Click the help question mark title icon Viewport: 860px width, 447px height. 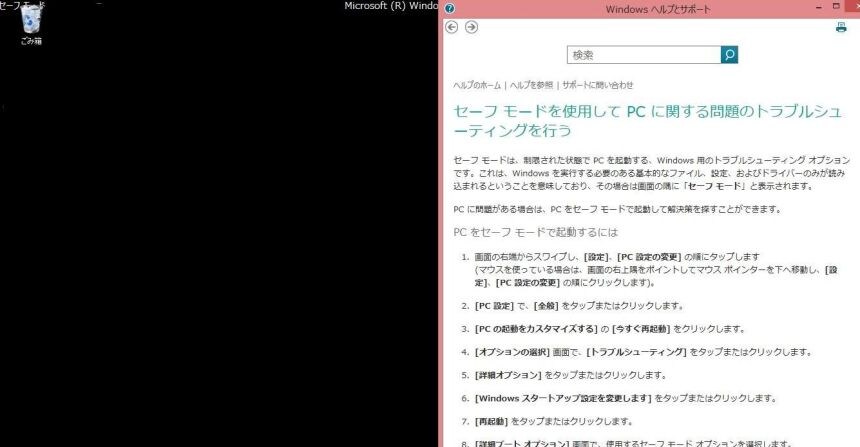click(450, 8)
